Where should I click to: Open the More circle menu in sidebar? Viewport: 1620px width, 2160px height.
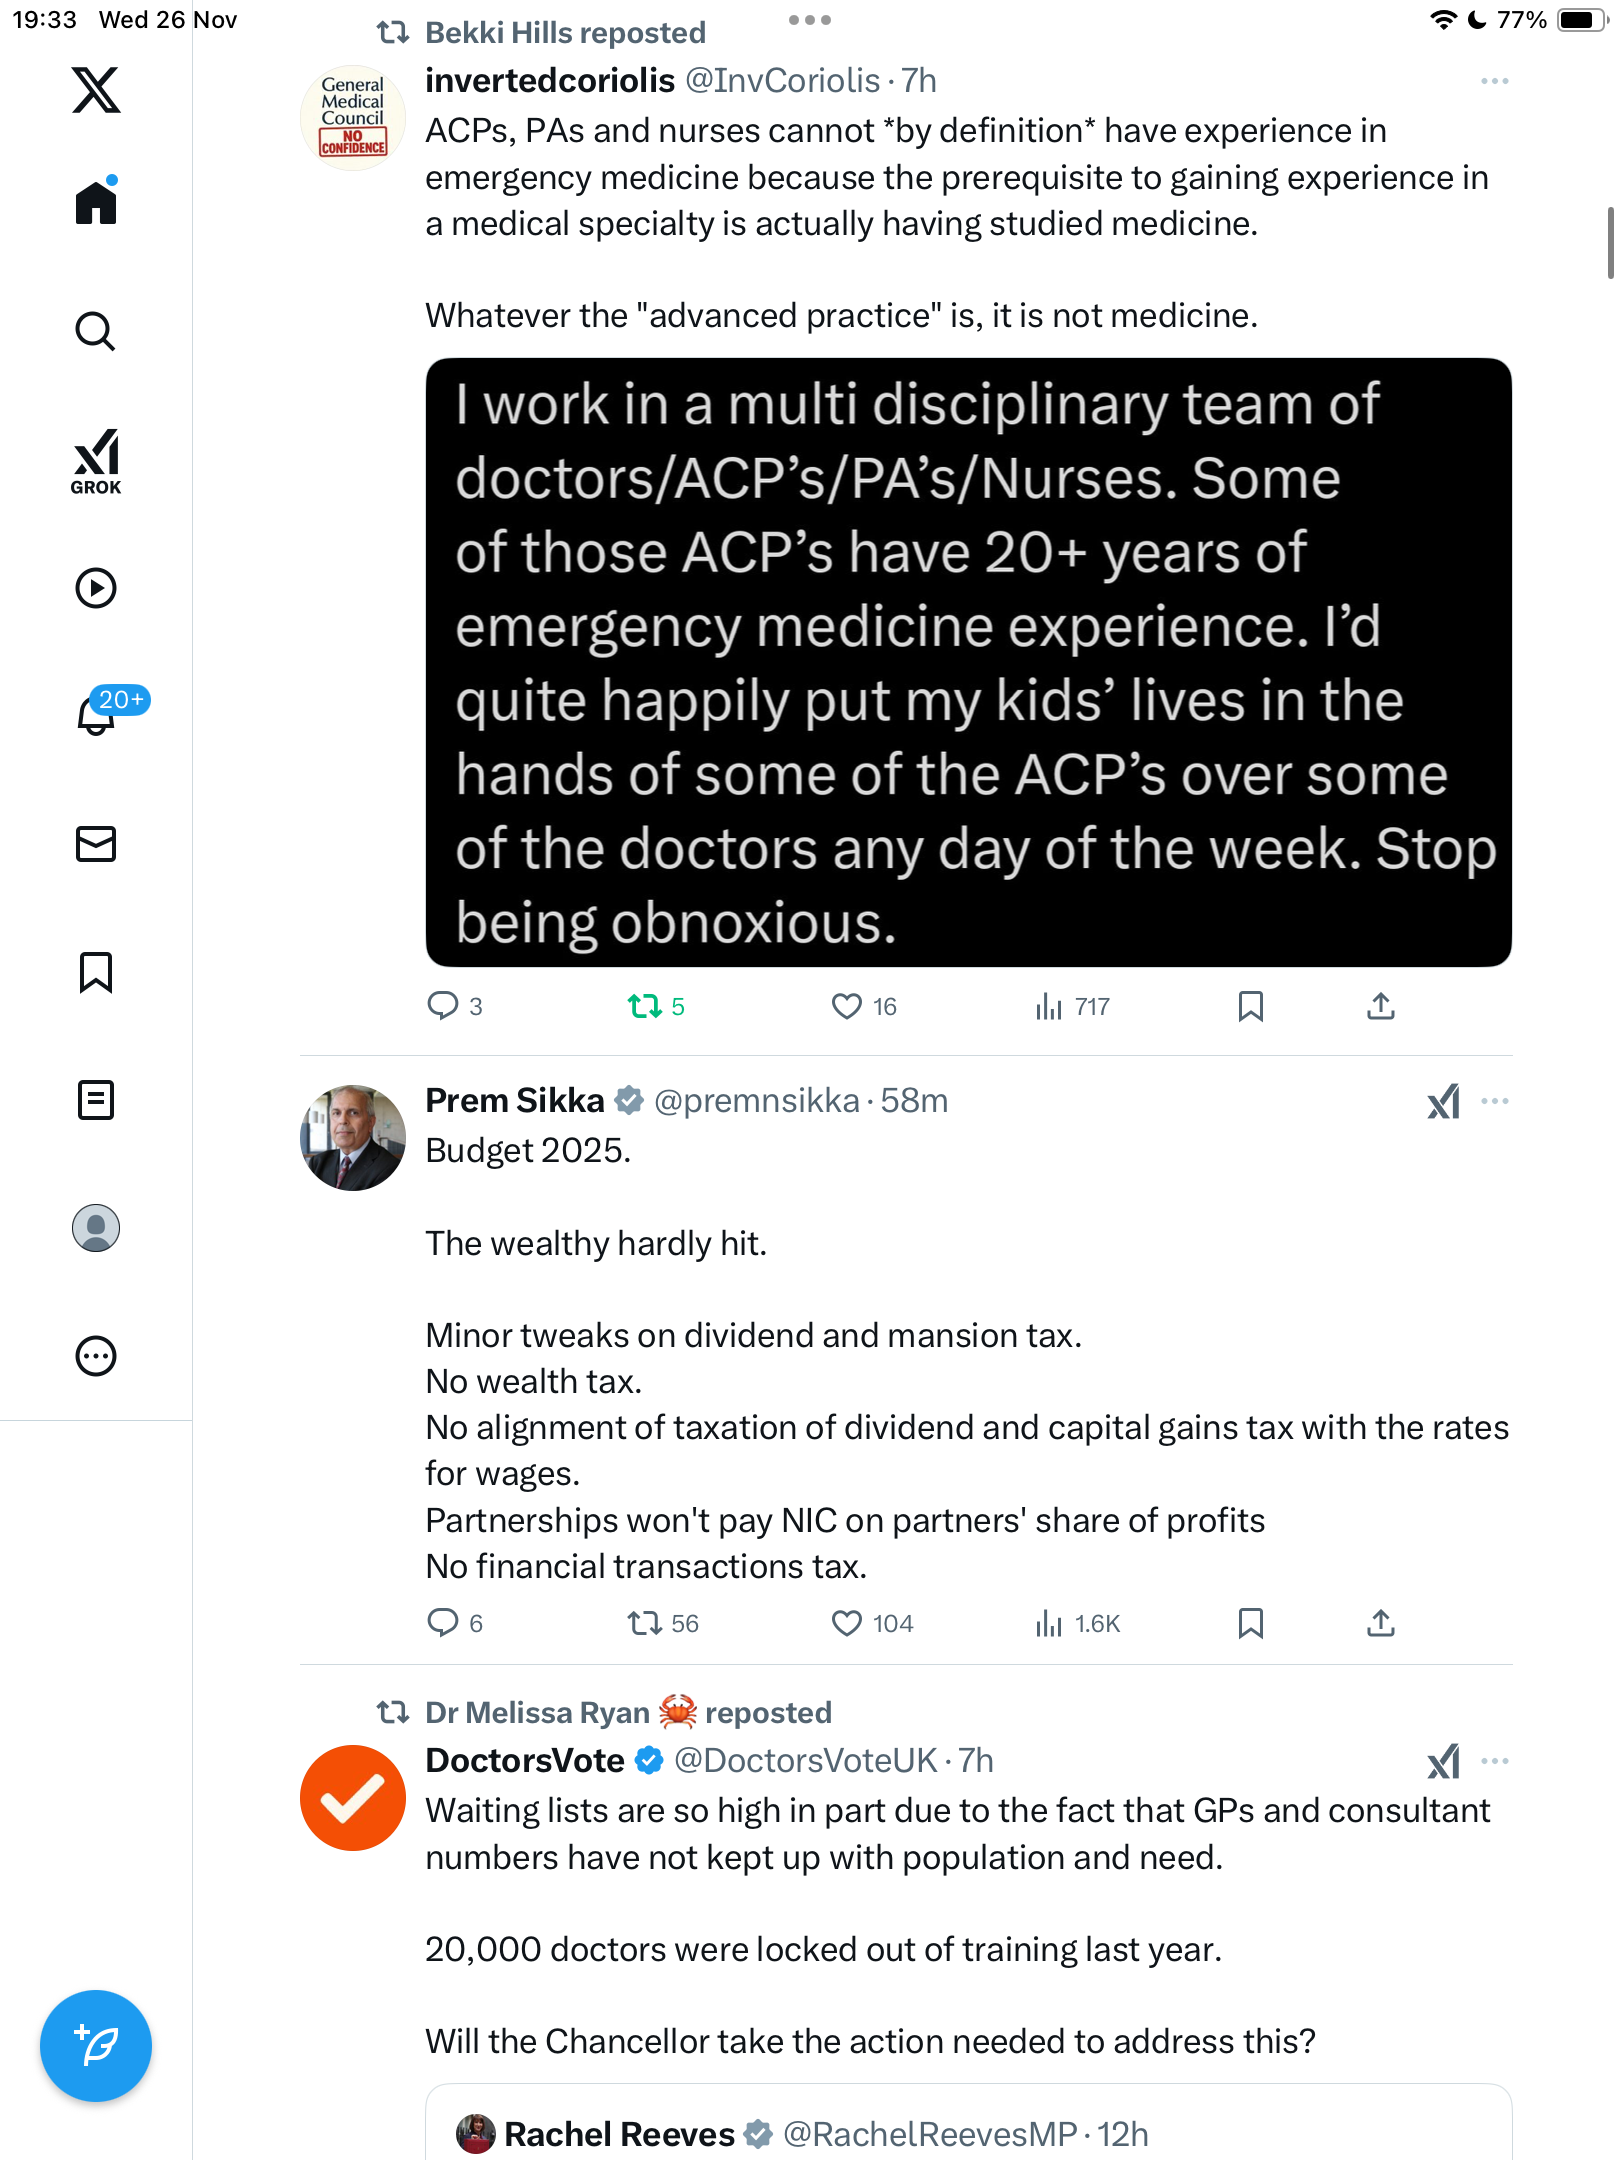(96, 1356)
